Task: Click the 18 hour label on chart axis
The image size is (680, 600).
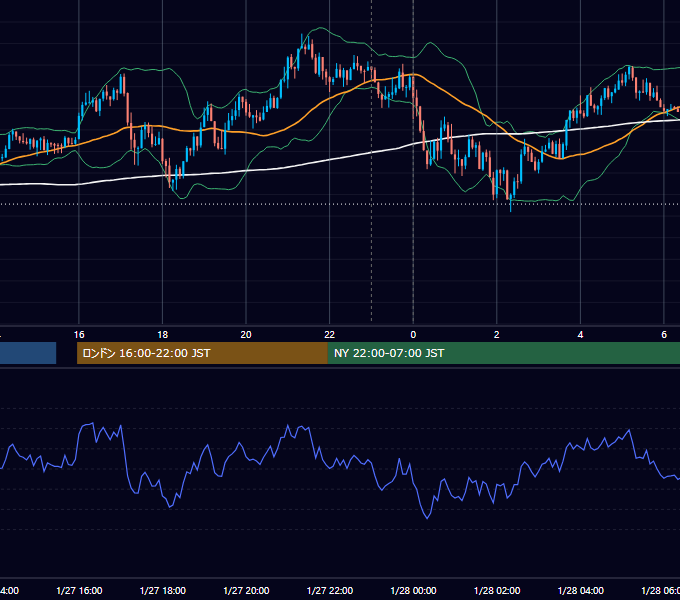Action: 163,335
